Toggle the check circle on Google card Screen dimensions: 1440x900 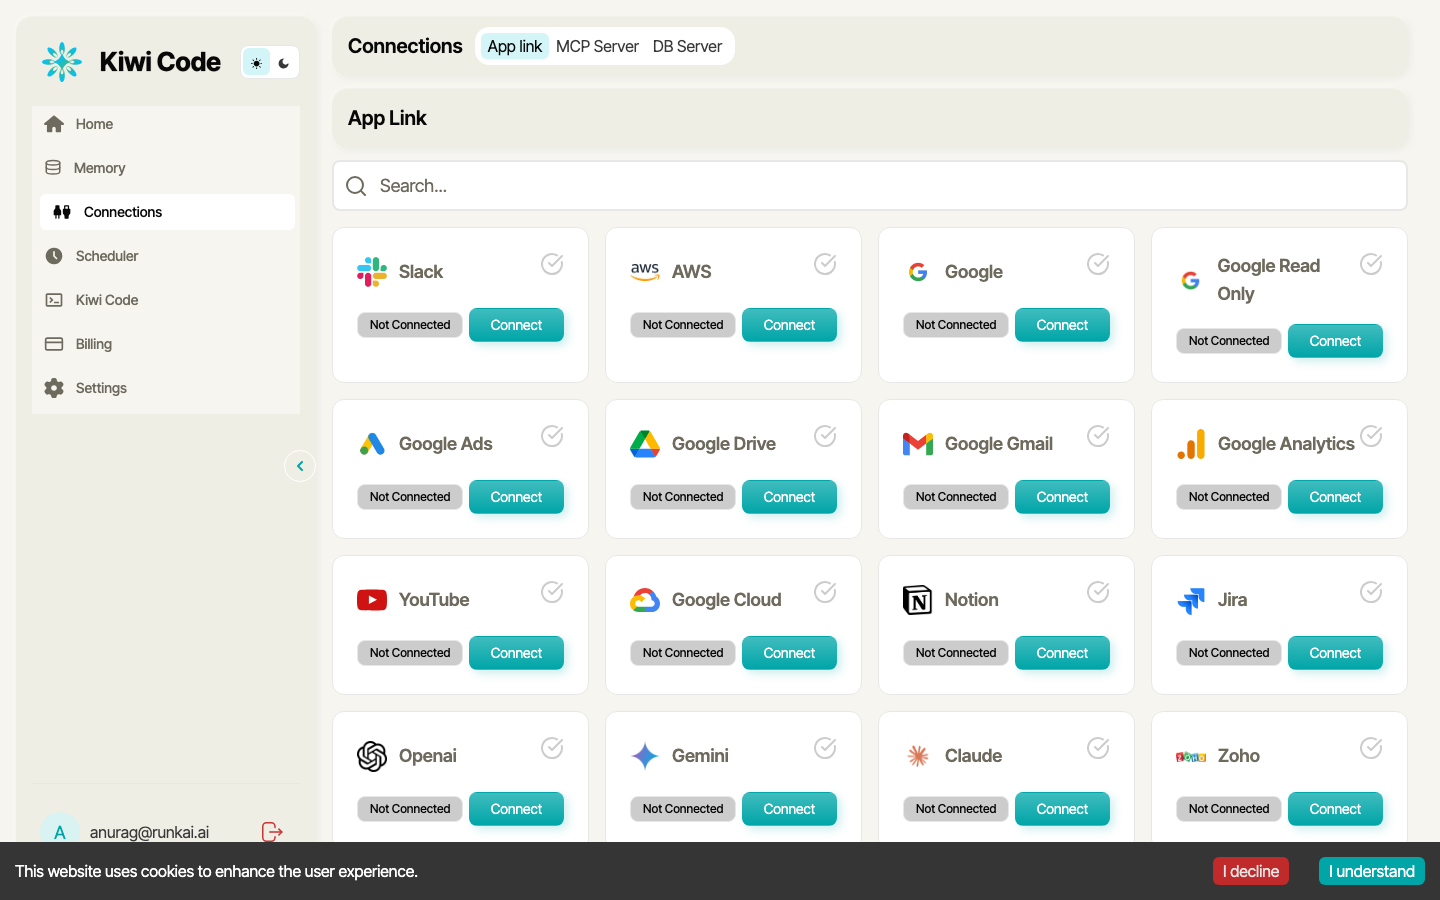pyautogui.click(x=1098, y=264)
